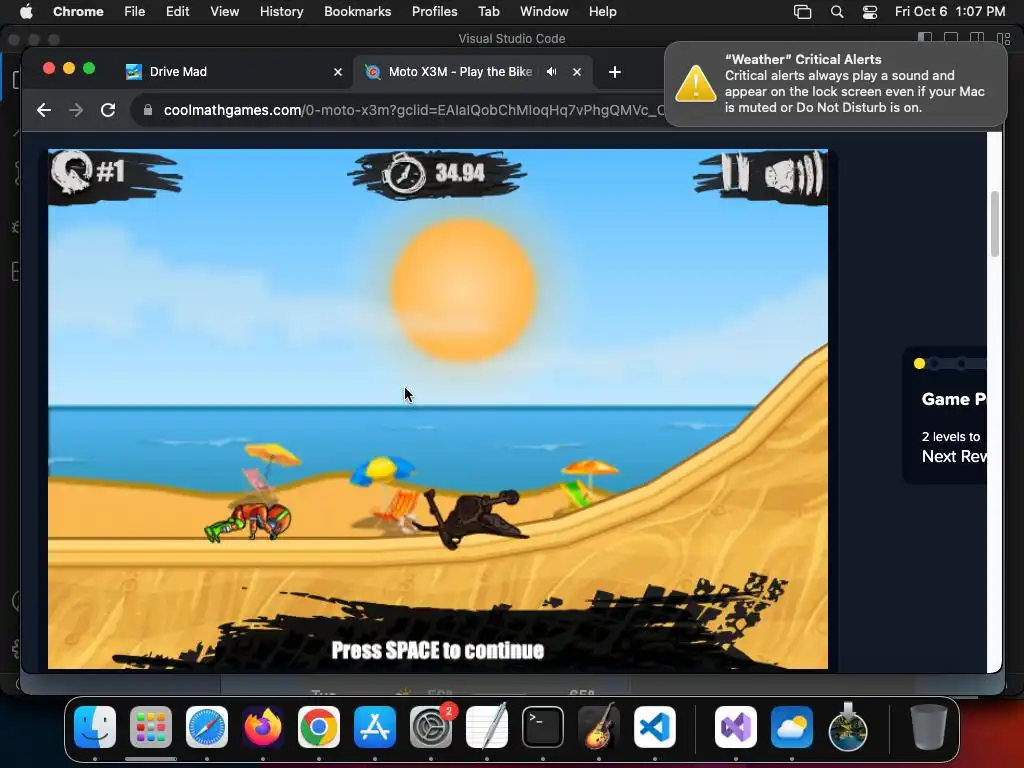Open Launchpad from the Dock
Screen dimensions: 1024x768
pos(151,727)
